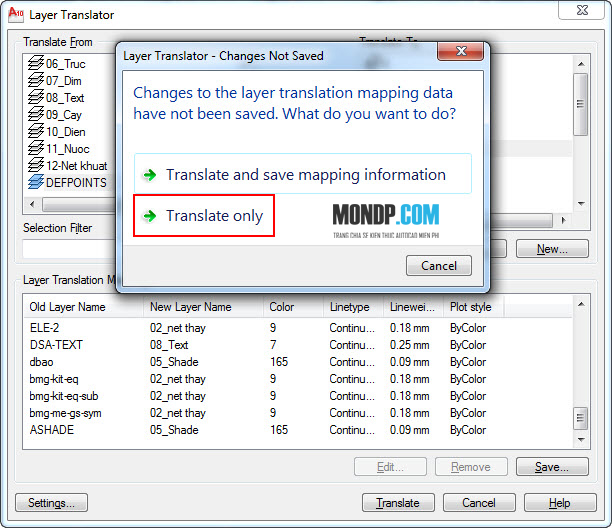
Task: Click the Translate From list left scroll arrow
Action: [32, 204]
